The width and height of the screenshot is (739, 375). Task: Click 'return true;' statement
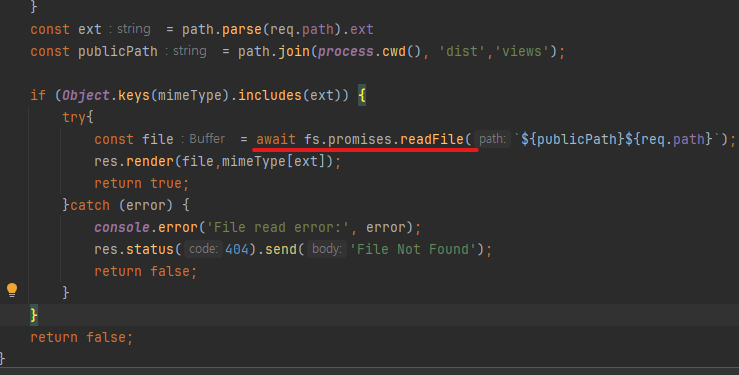tap(141, 183)
